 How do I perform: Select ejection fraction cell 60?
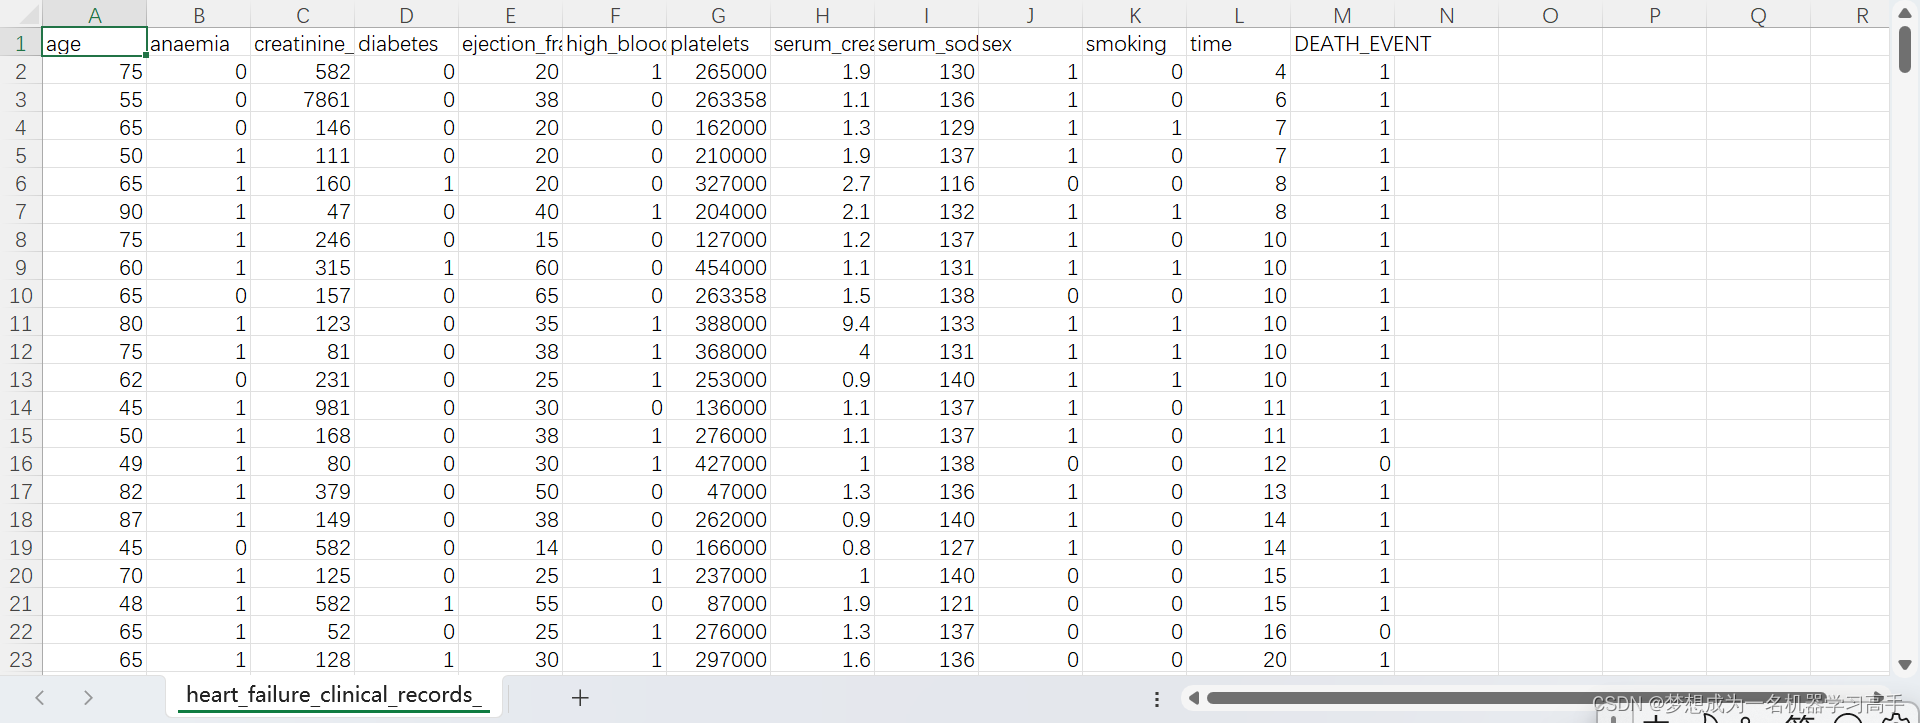click(510, 267)
